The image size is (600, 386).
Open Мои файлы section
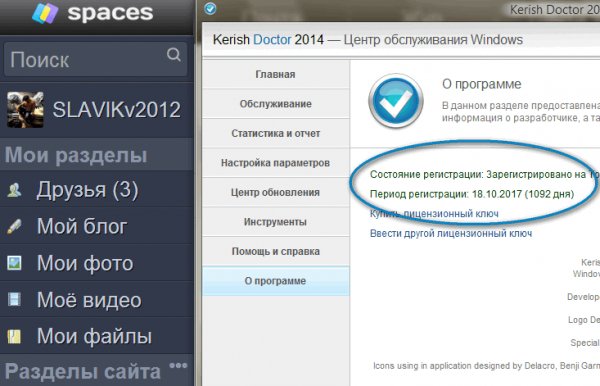tap(96, 336)
